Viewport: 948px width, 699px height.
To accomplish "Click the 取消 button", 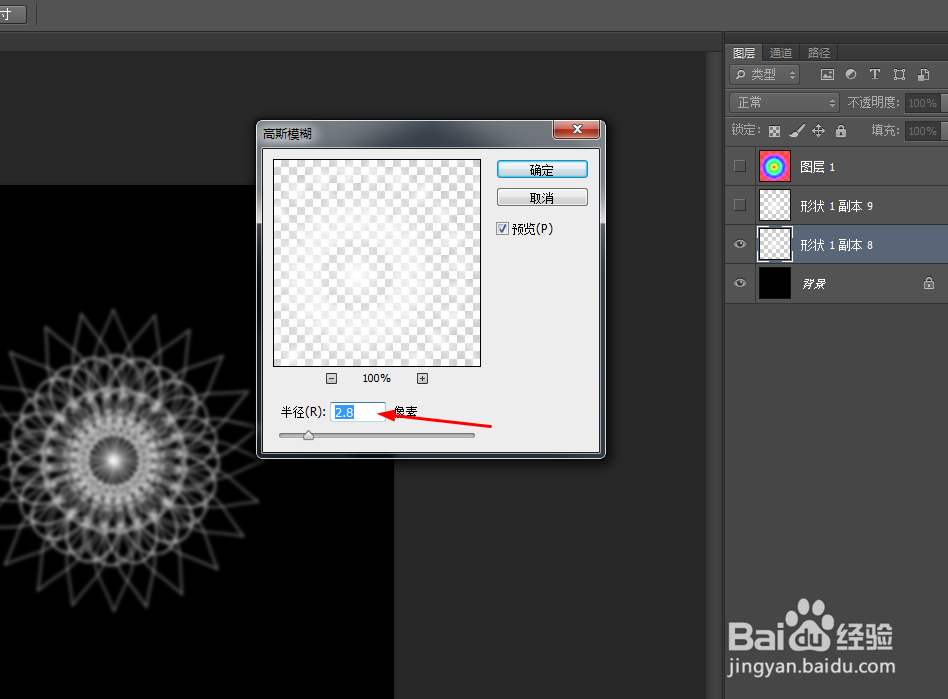I will (542, 198).
